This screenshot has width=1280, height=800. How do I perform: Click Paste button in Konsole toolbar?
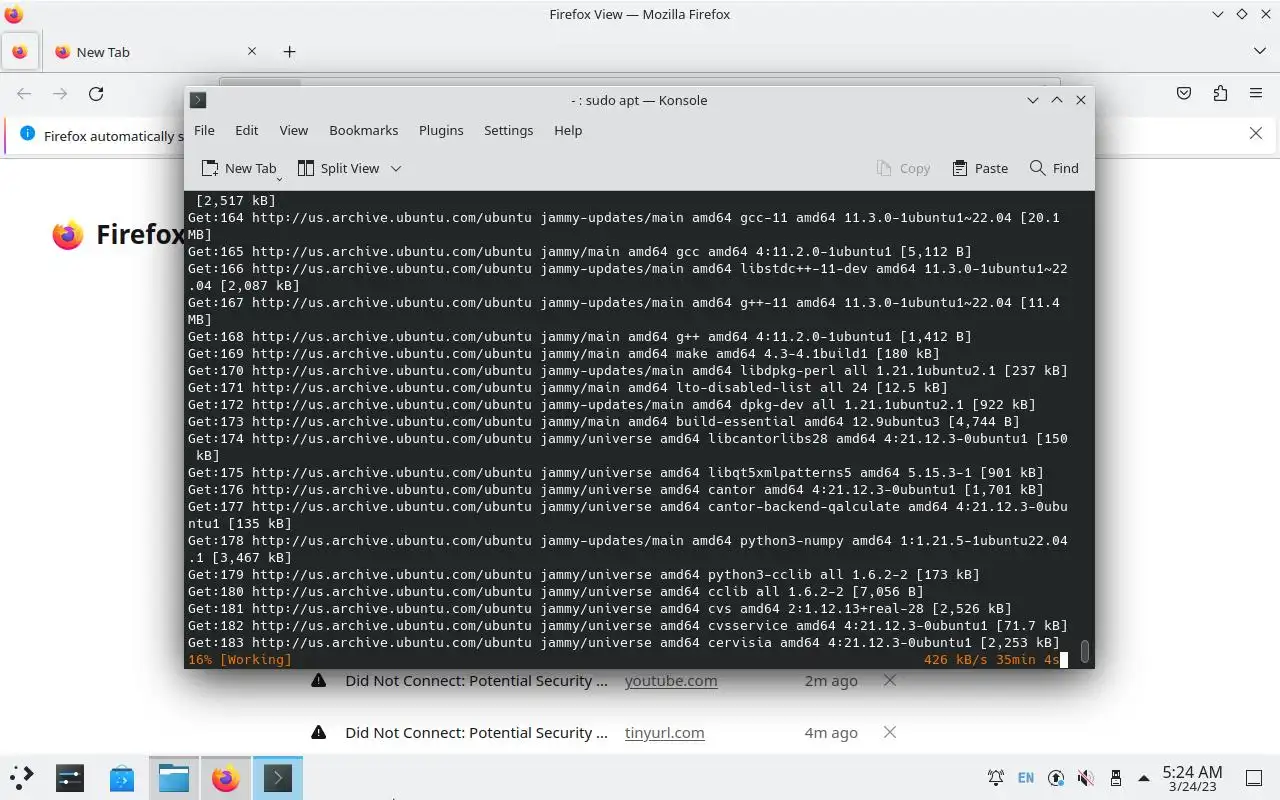click(x=980, y=168)
